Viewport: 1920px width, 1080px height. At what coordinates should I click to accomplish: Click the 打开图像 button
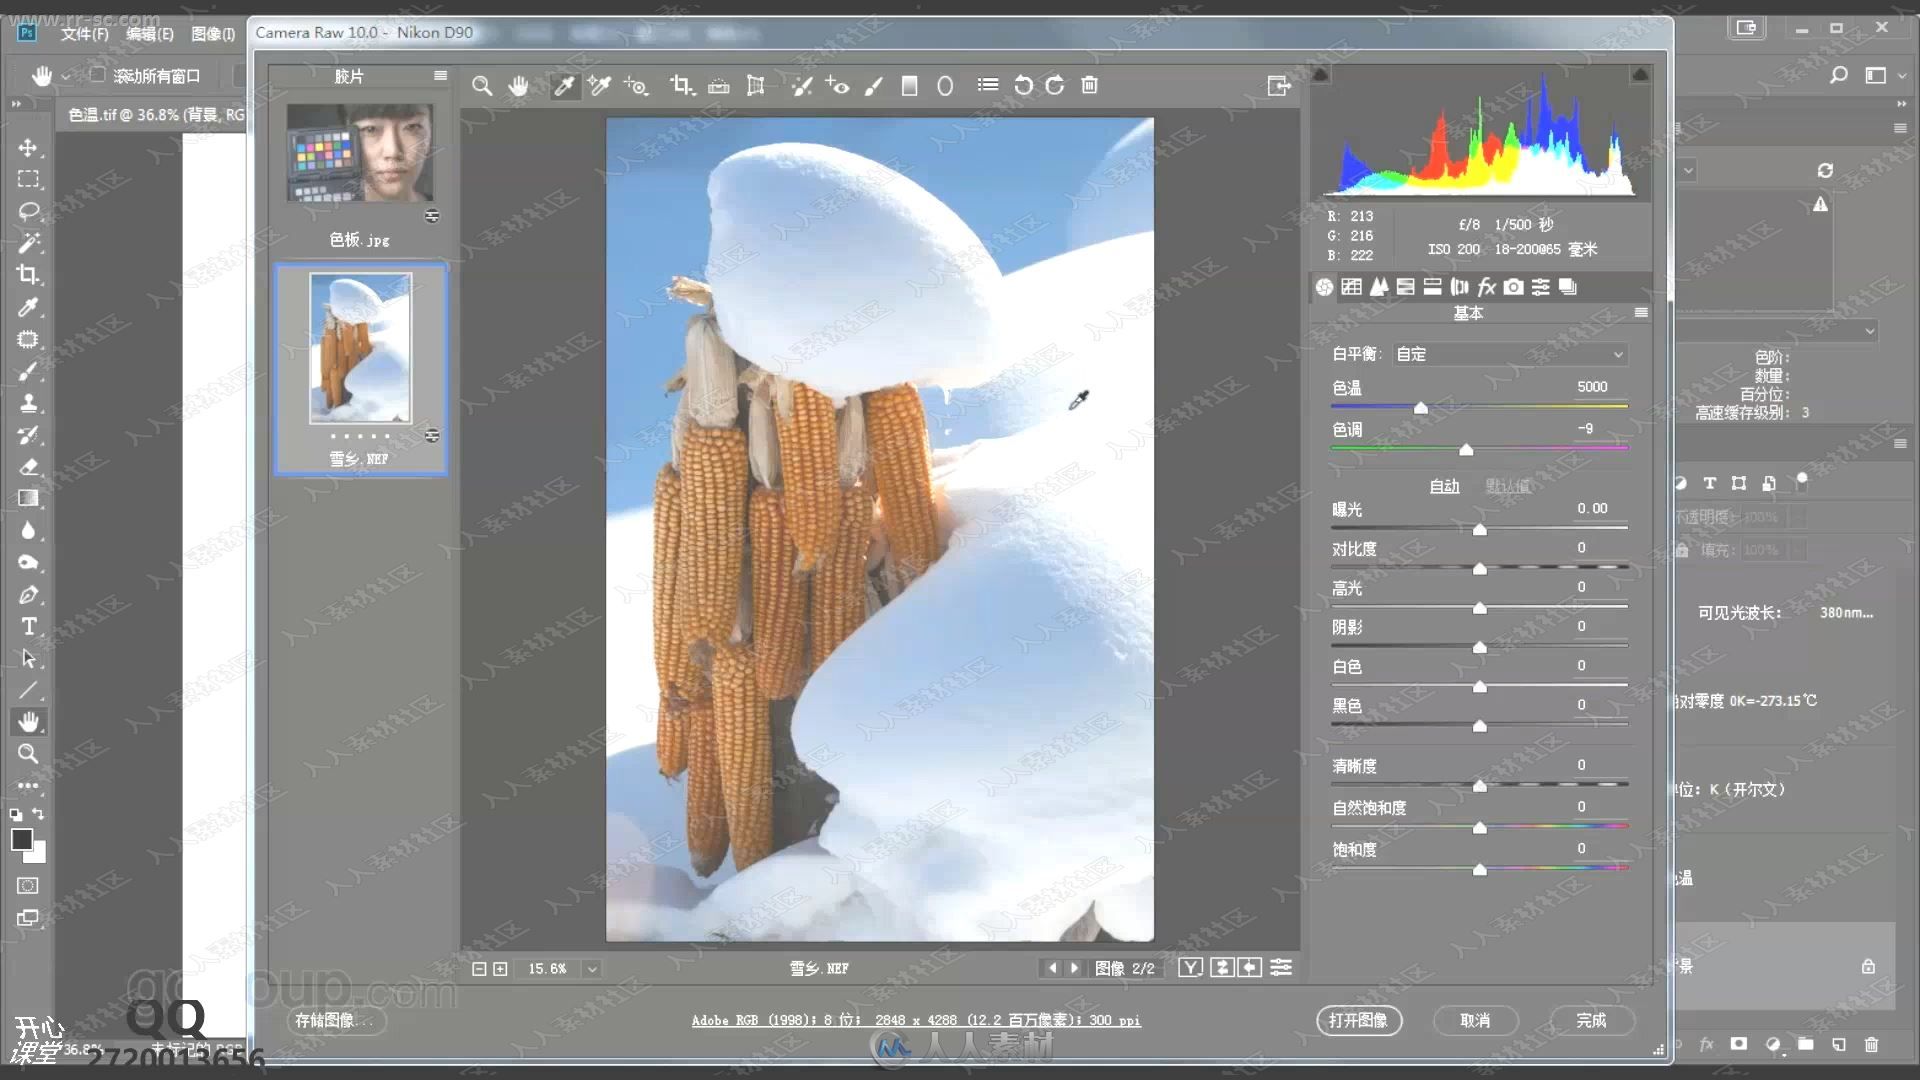click(1358, 1020)
